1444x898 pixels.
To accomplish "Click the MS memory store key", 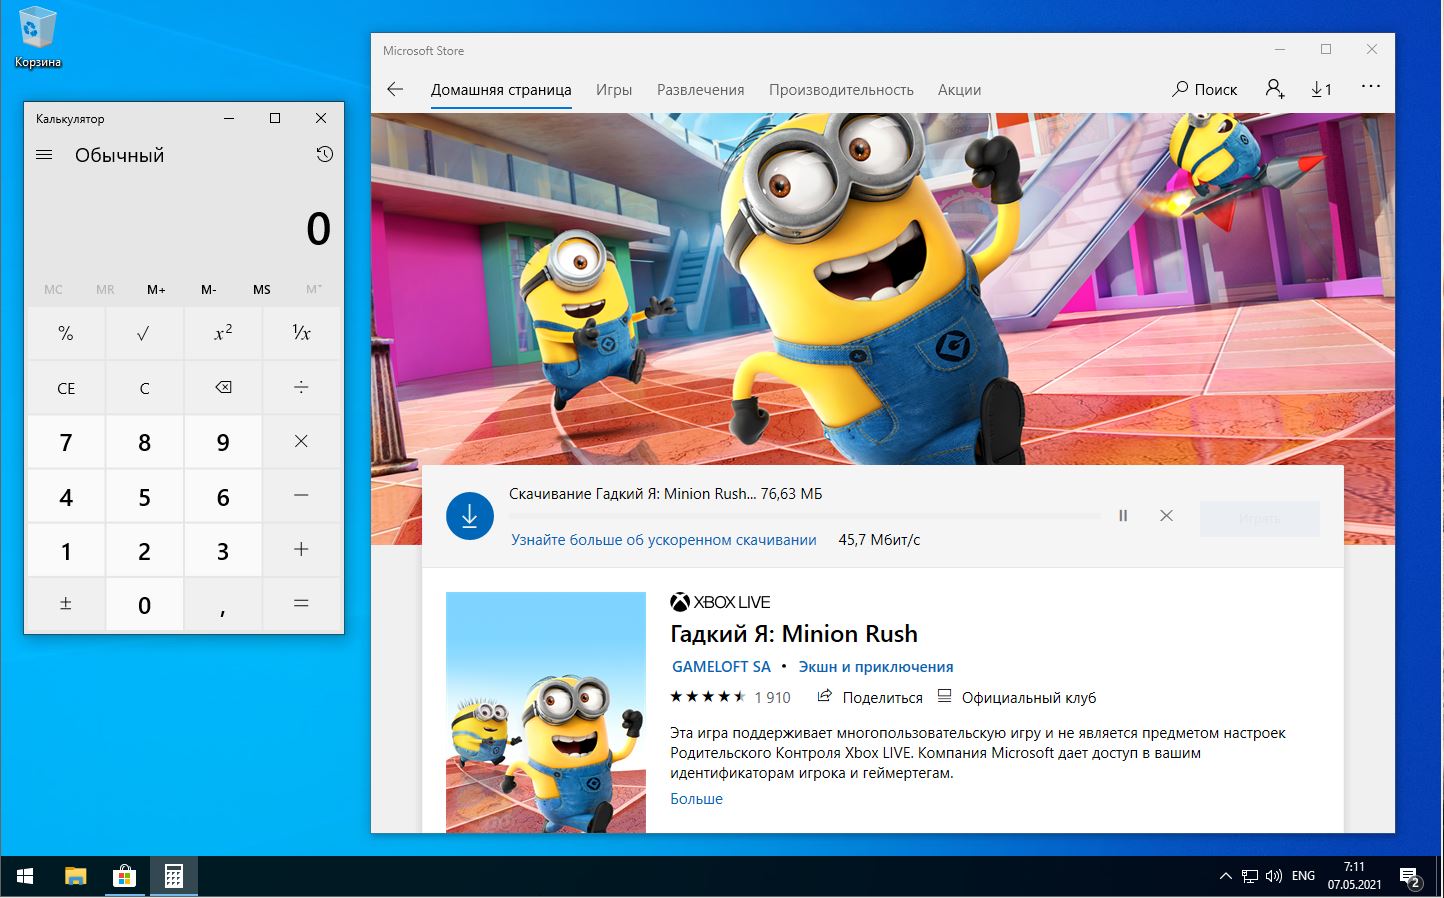I will (261, 289).
